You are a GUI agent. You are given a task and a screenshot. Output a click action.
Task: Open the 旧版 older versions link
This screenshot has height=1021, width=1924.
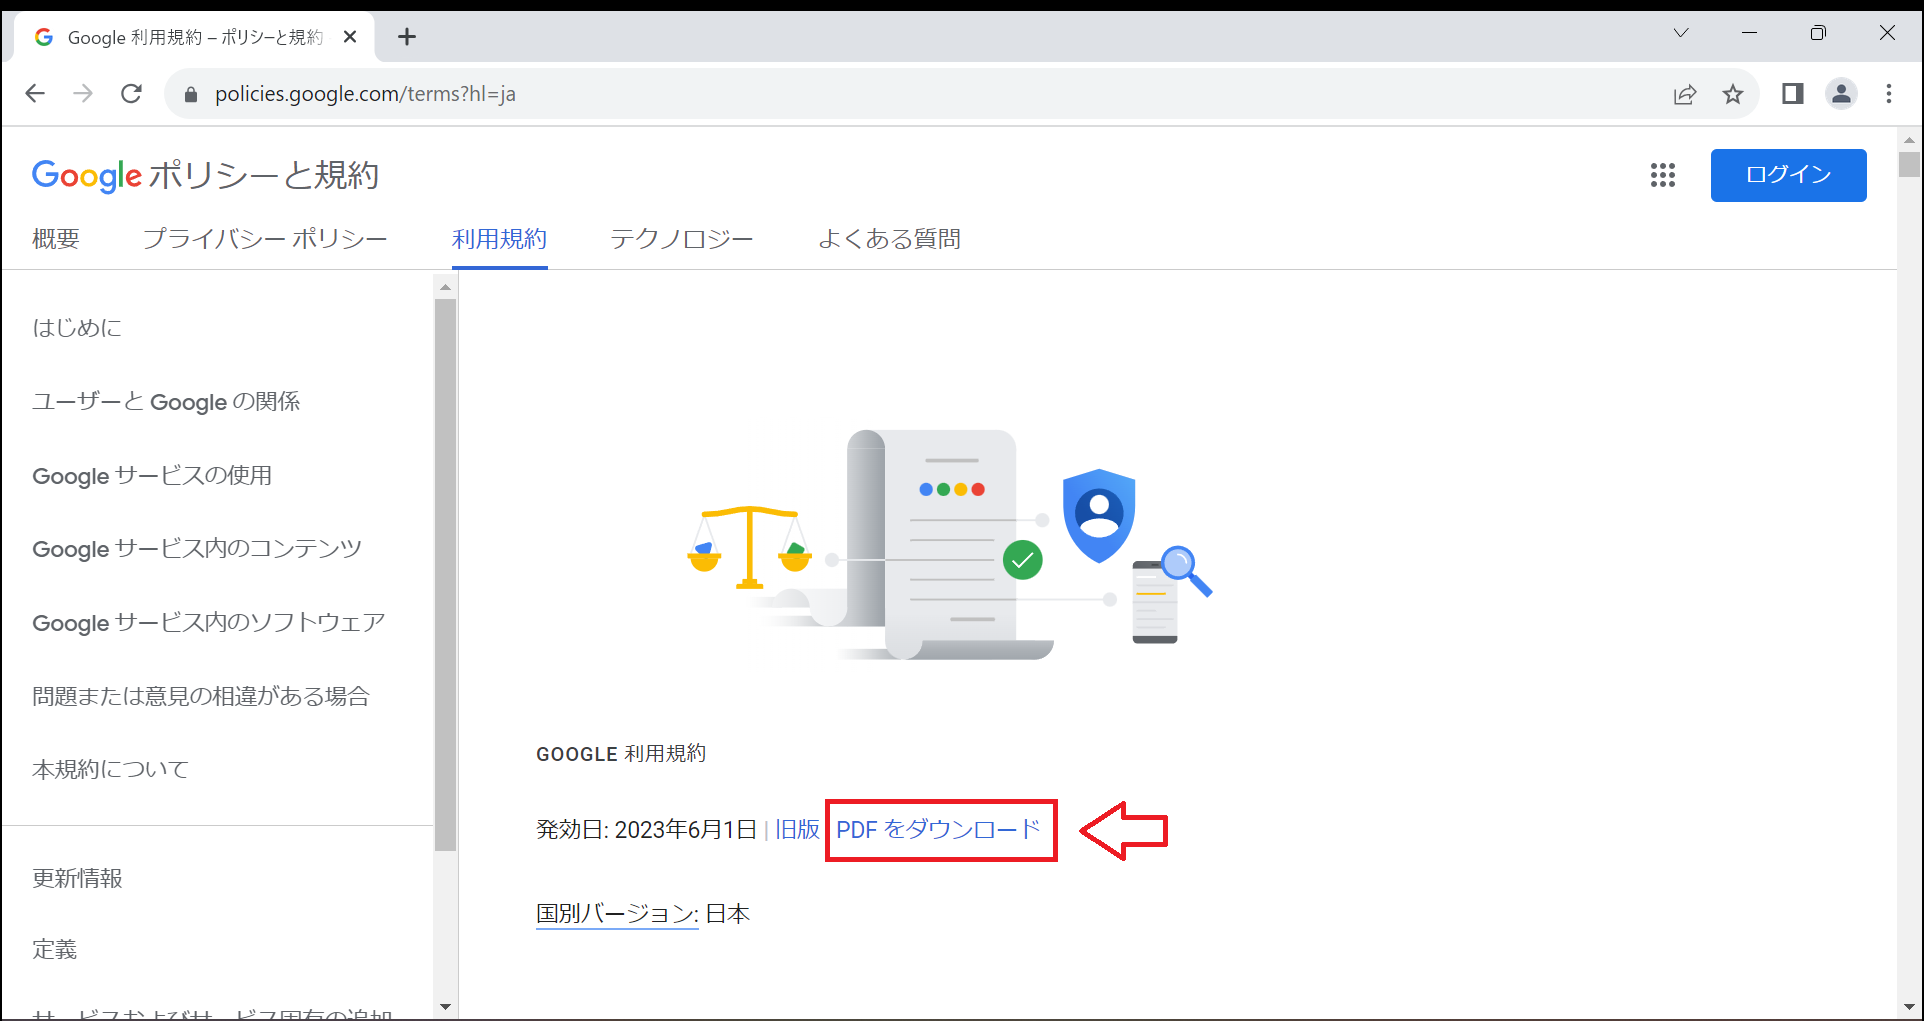tap(797, 829)
